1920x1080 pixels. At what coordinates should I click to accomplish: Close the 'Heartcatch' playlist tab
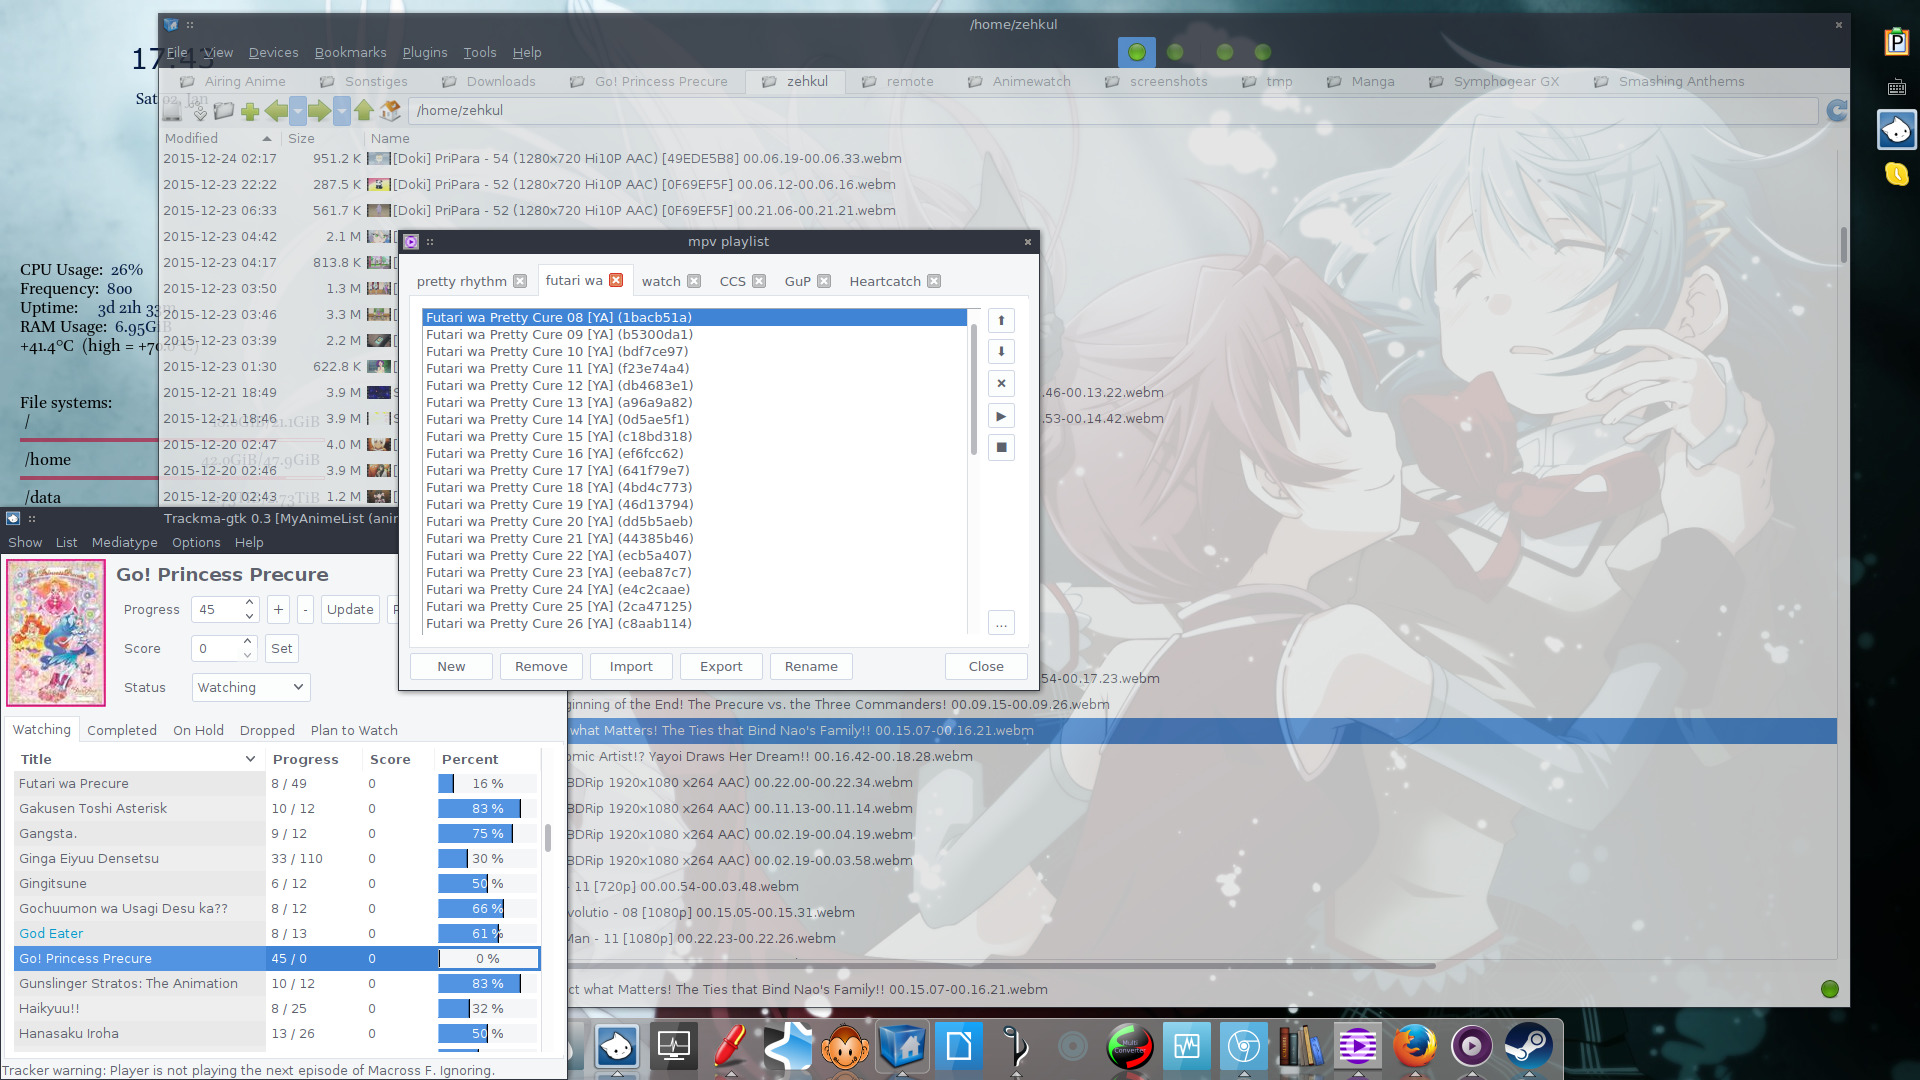point(934,282)
